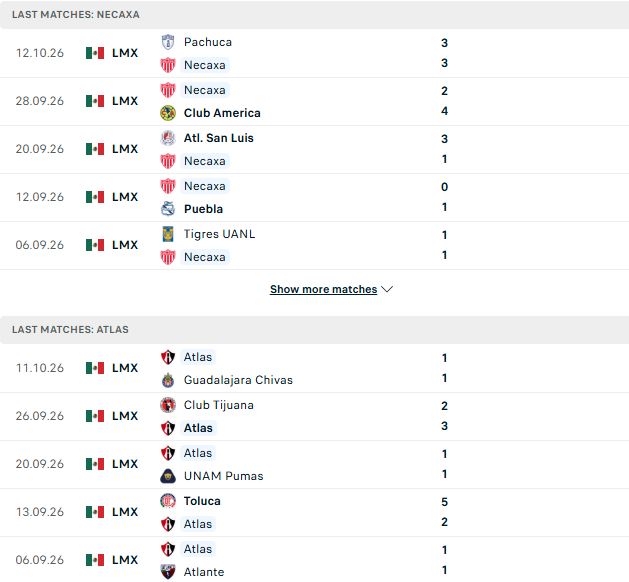Open the Pachuca vs Necaxa 3-3 match
This screenshot has width=629, height=582.
314,53
